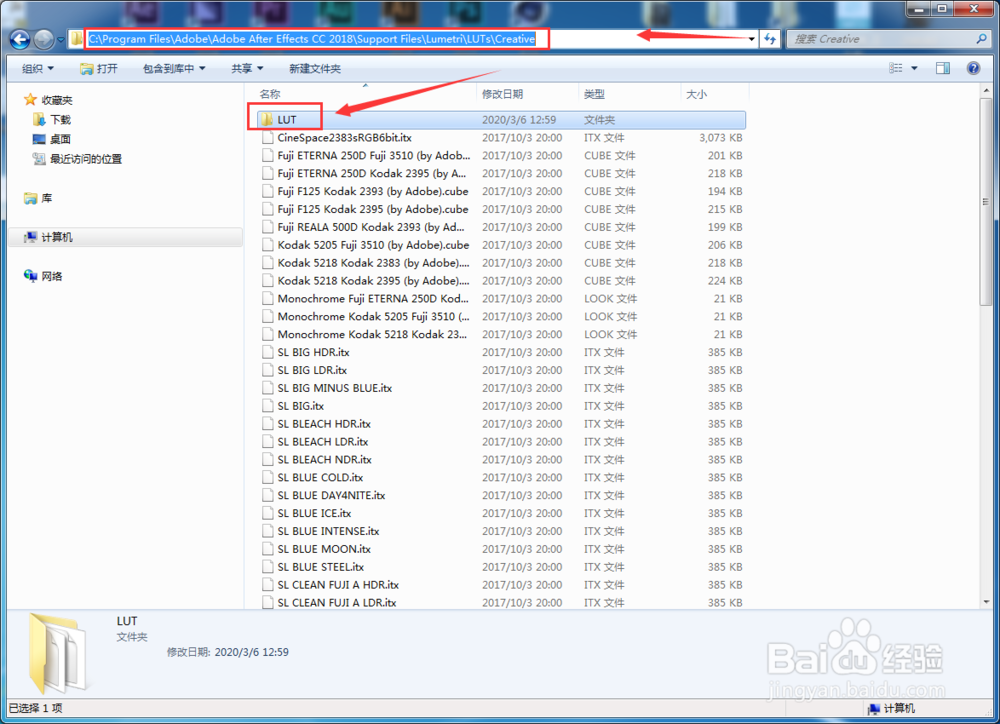Click the change view icon
This screenshot has width=1000, height=724.
click(x=896, y=68)
